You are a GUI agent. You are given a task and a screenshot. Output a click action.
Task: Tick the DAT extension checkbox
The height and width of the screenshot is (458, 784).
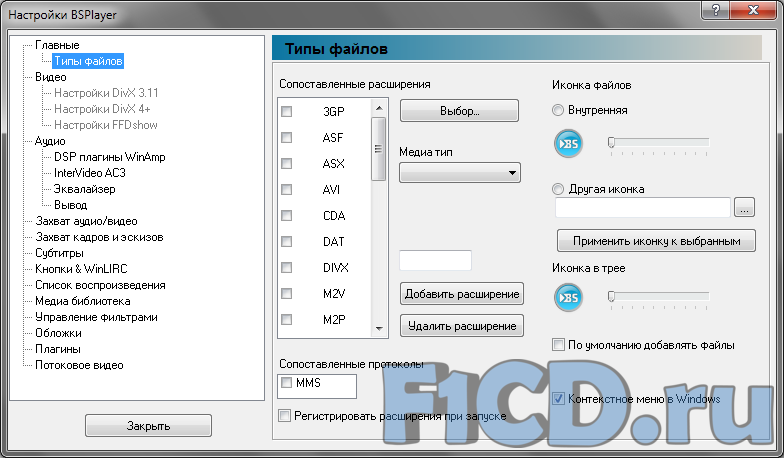pyautogui.click(x=286, y=242)
